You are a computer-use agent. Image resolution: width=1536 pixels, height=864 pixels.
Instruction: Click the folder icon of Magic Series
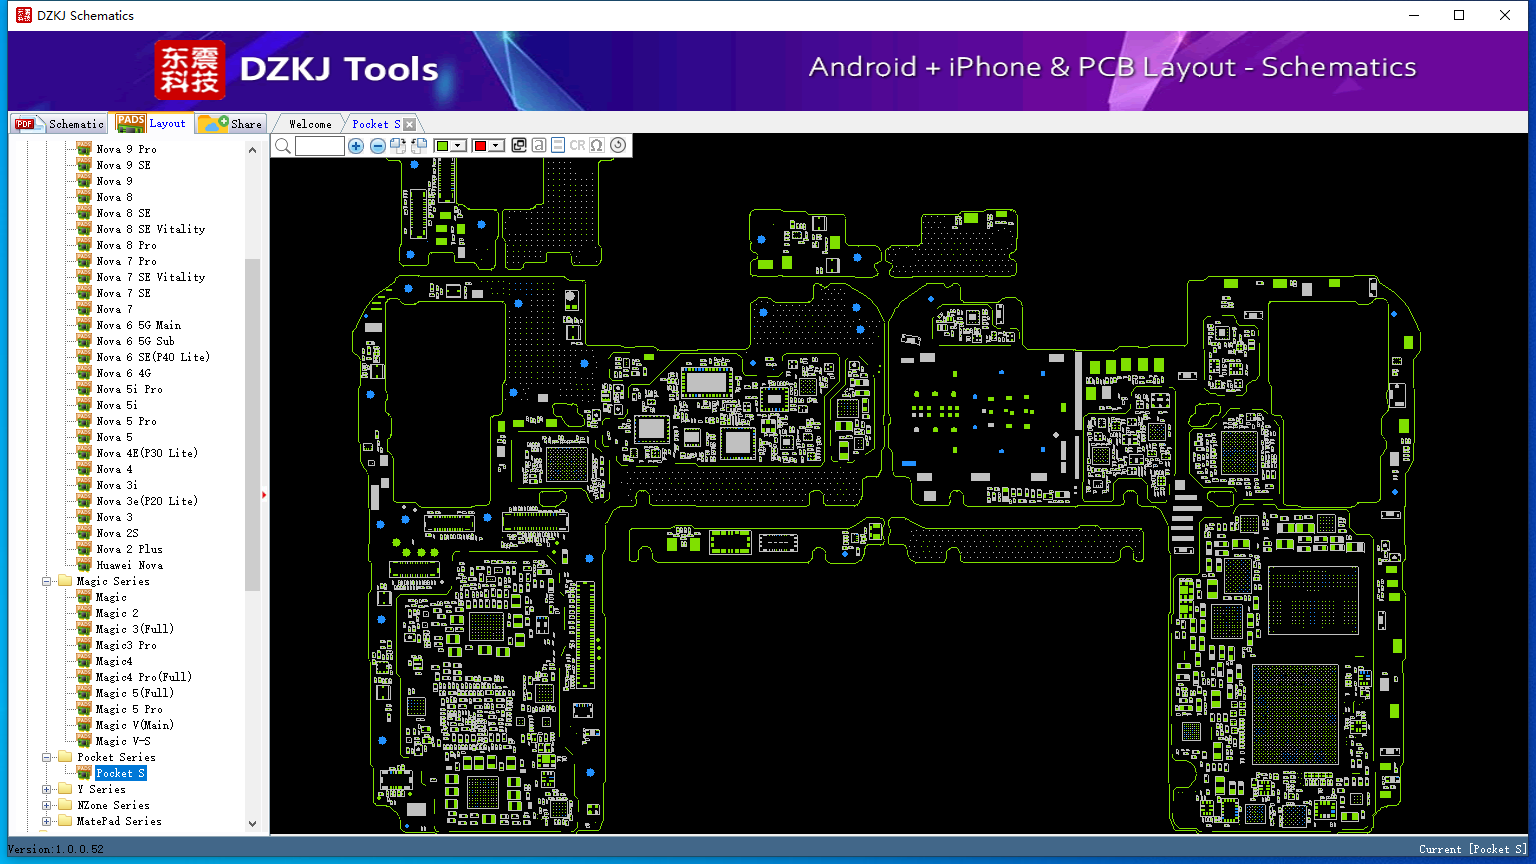pos(65,581)
